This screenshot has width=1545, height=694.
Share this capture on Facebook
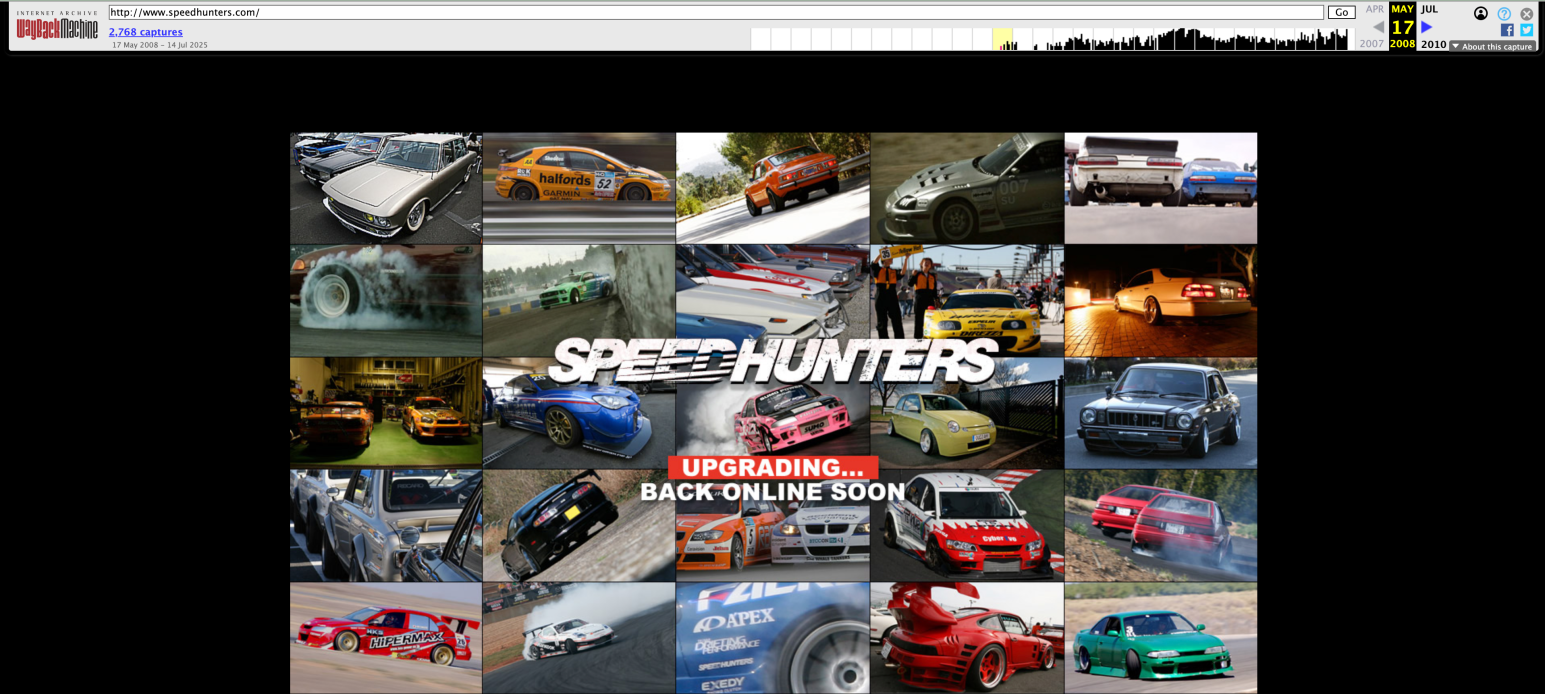point(1506,31)
